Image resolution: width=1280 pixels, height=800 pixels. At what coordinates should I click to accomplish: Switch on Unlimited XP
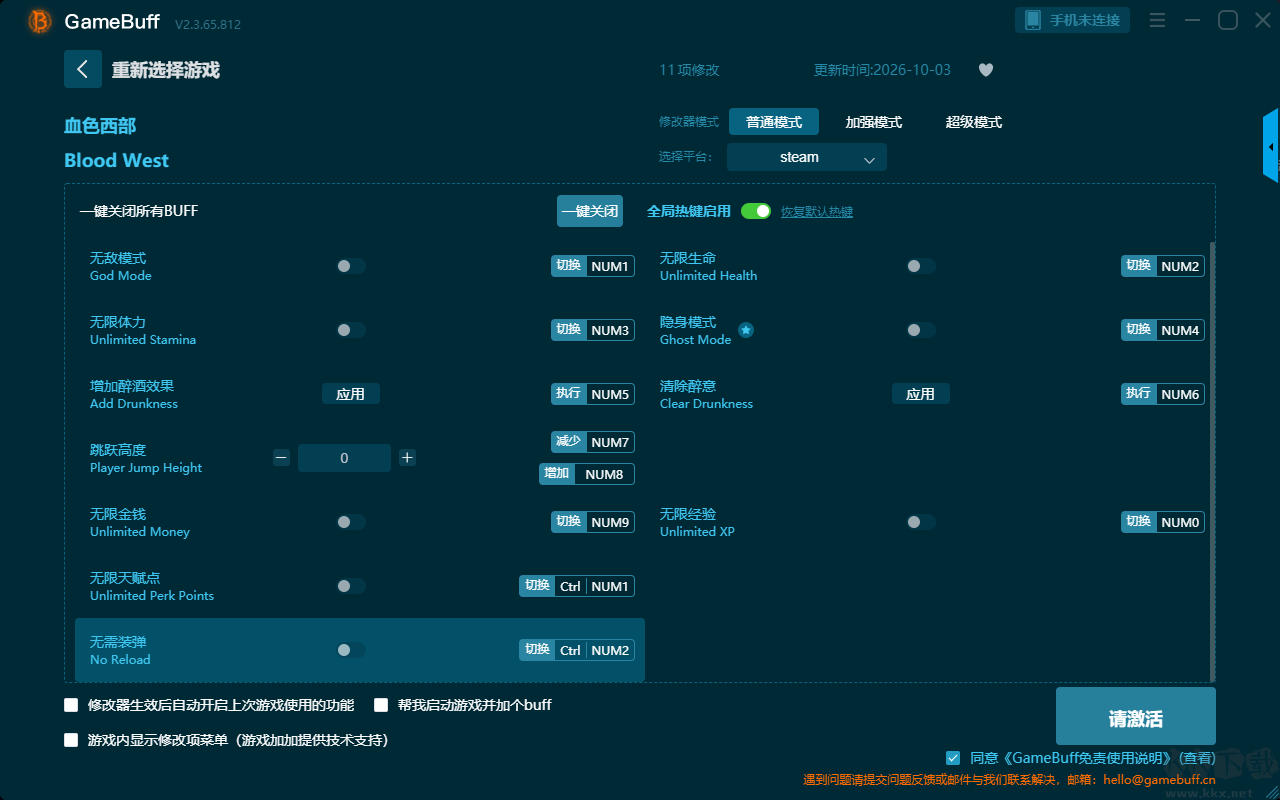pyautogui.click(x=921, y=522)
